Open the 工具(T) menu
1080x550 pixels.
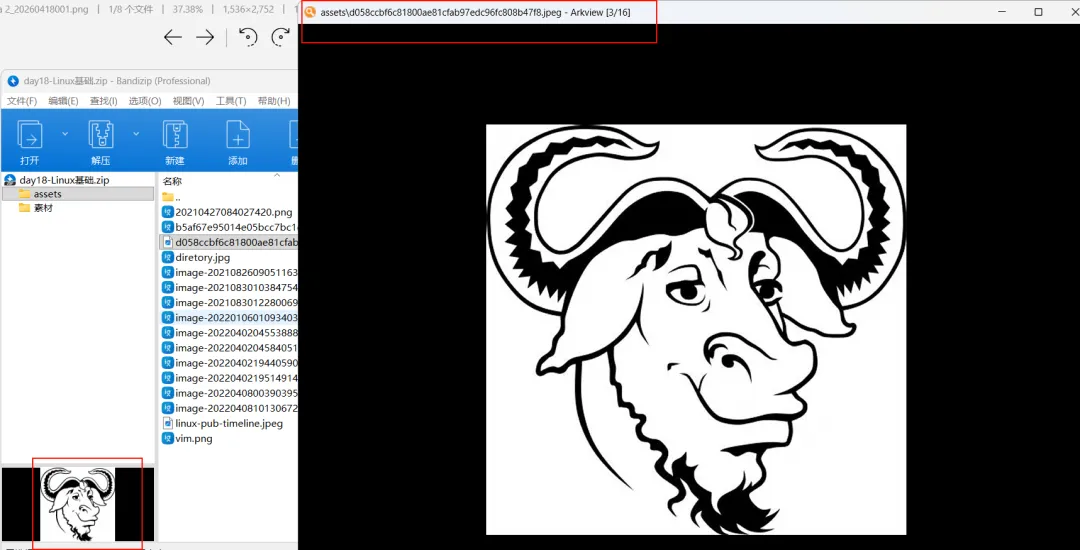click(231, 101)
